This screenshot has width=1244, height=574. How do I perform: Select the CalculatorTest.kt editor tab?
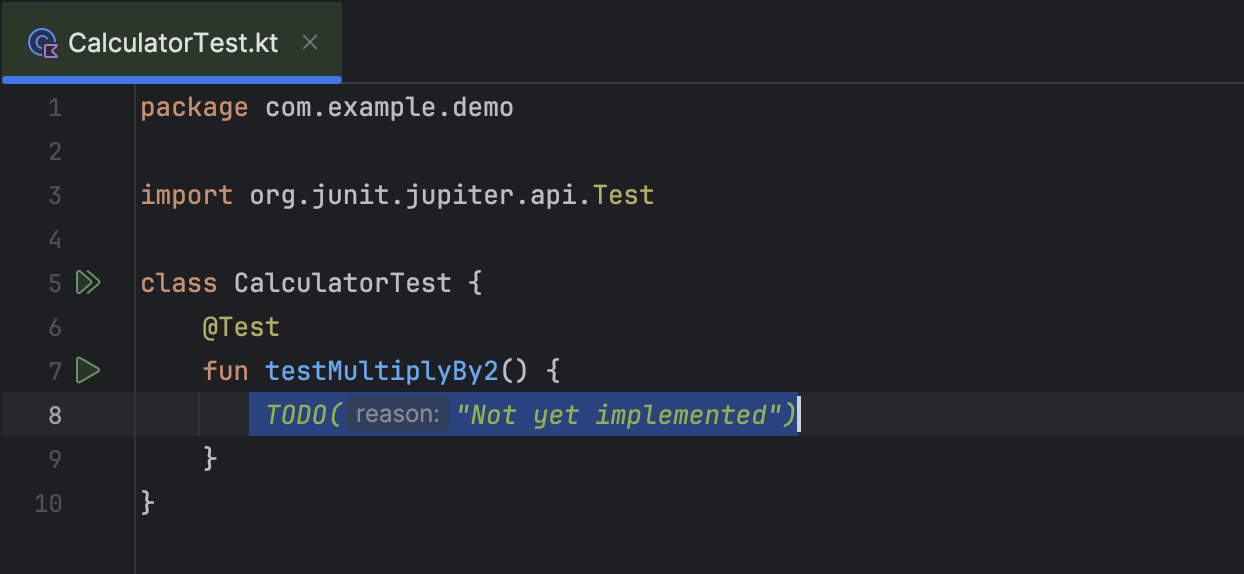(172, 43)
